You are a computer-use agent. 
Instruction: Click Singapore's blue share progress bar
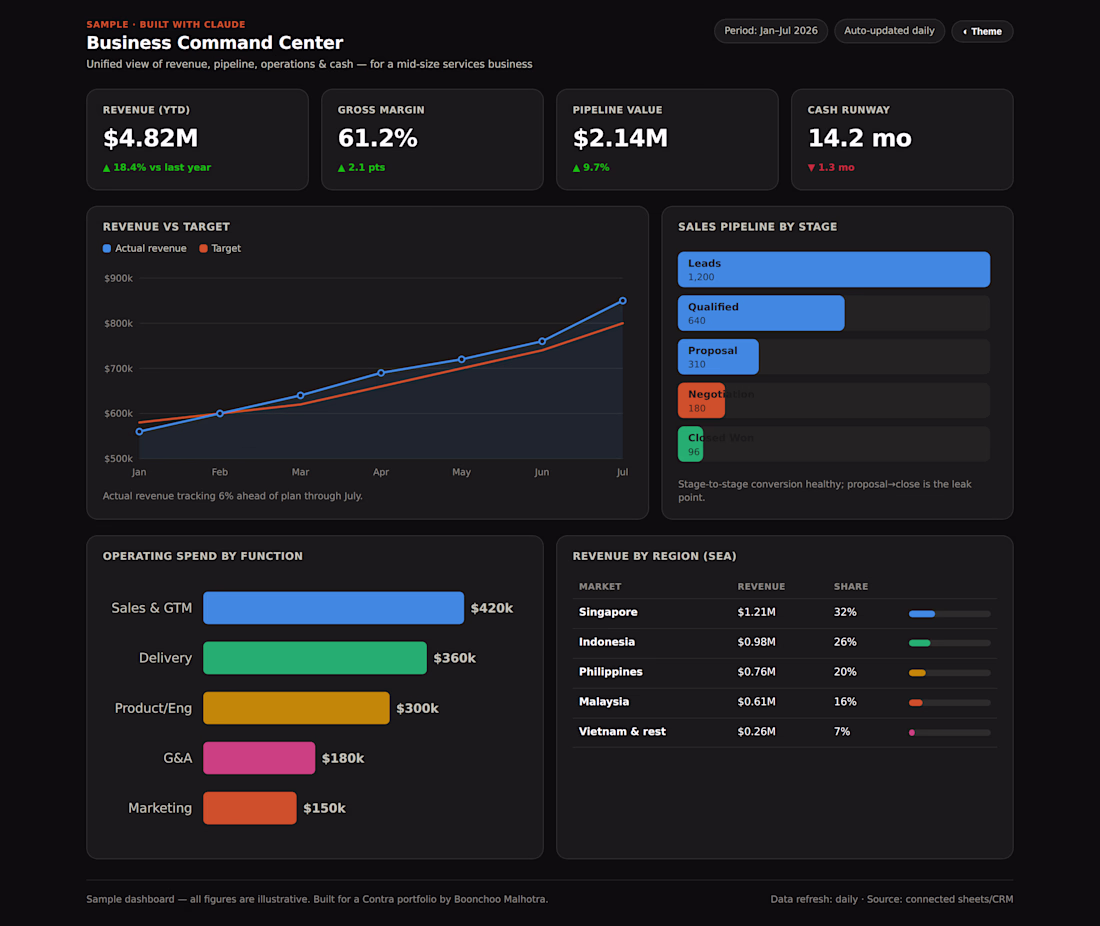click(922, 614)
